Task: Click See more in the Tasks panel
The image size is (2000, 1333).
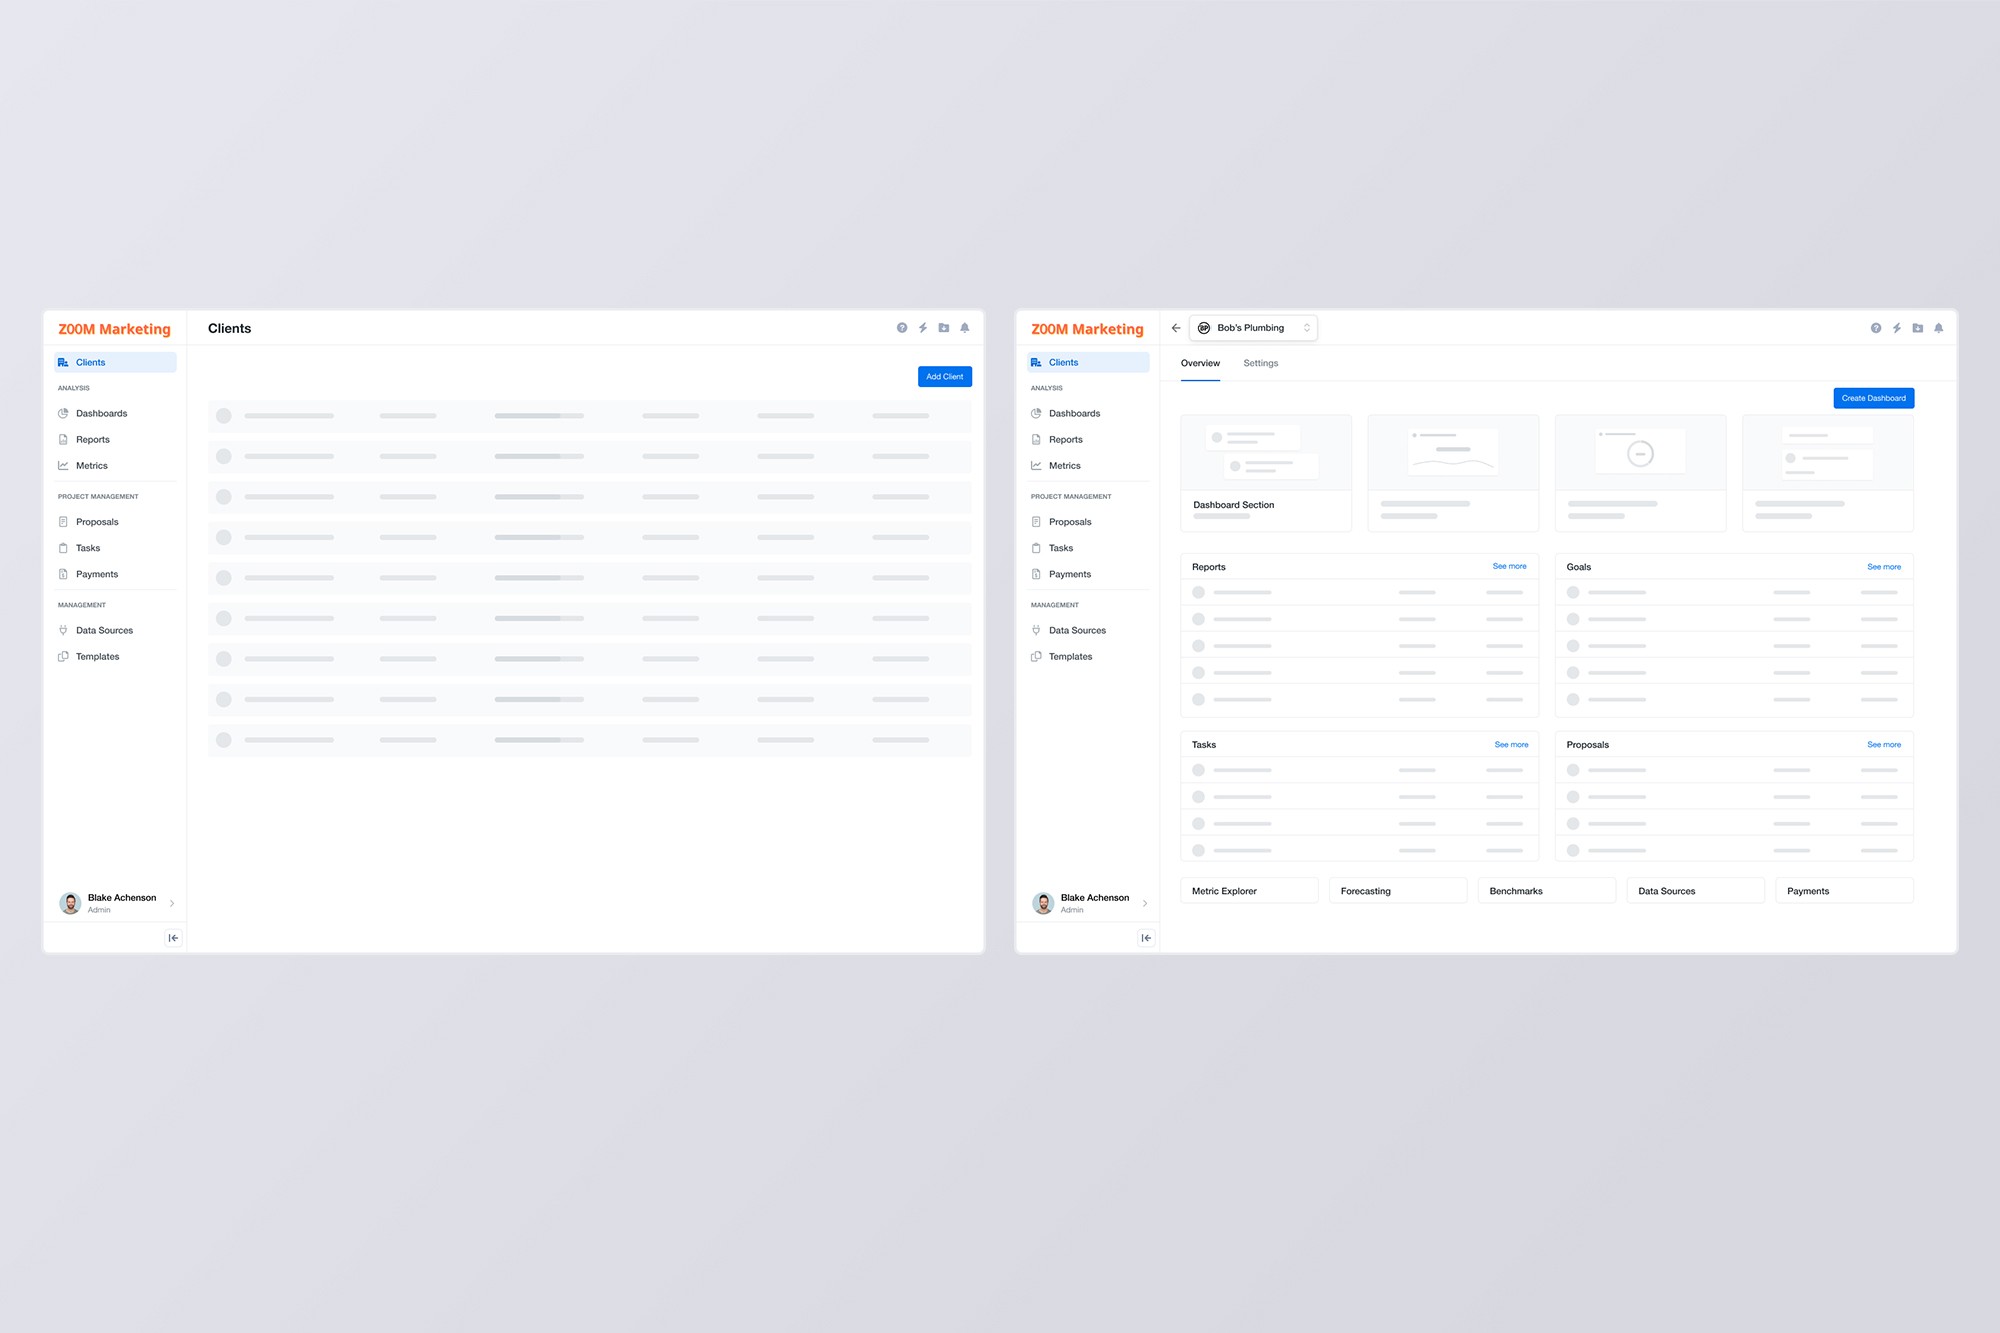Action: (1511, 745)
